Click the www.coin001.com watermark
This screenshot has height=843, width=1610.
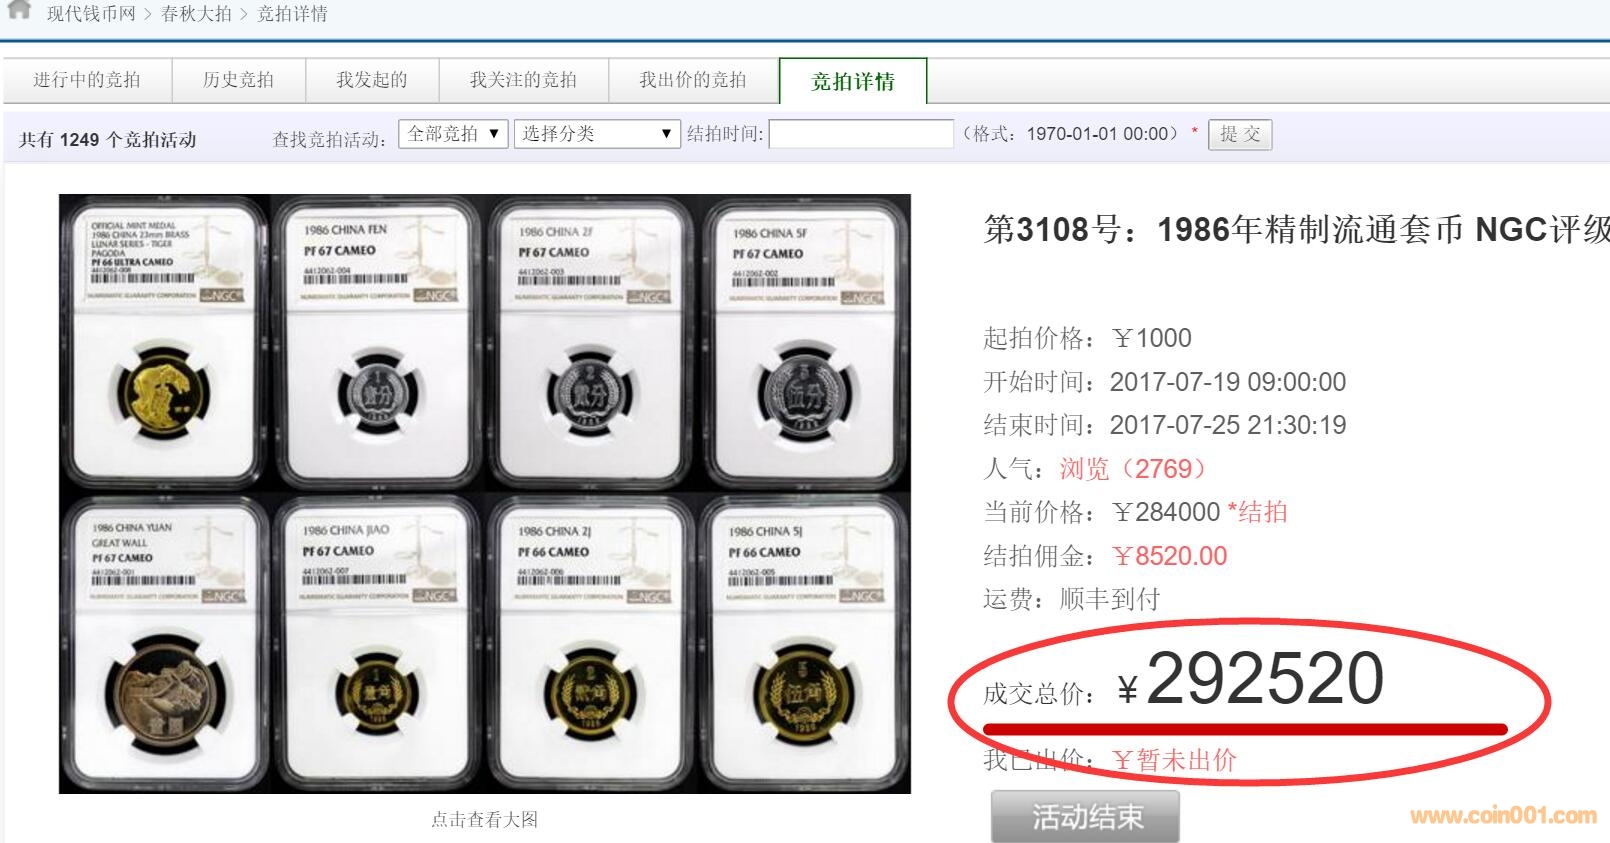point(1503,815)
